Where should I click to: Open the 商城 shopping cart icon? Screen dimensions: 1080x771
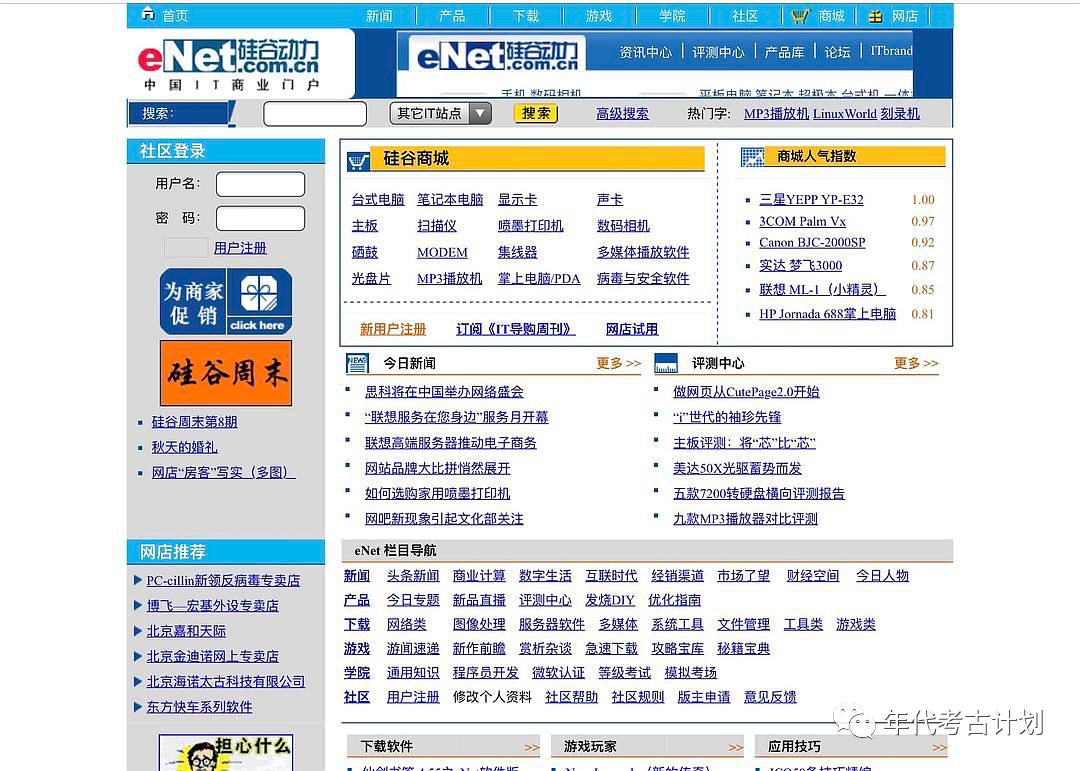click(800, 16)
